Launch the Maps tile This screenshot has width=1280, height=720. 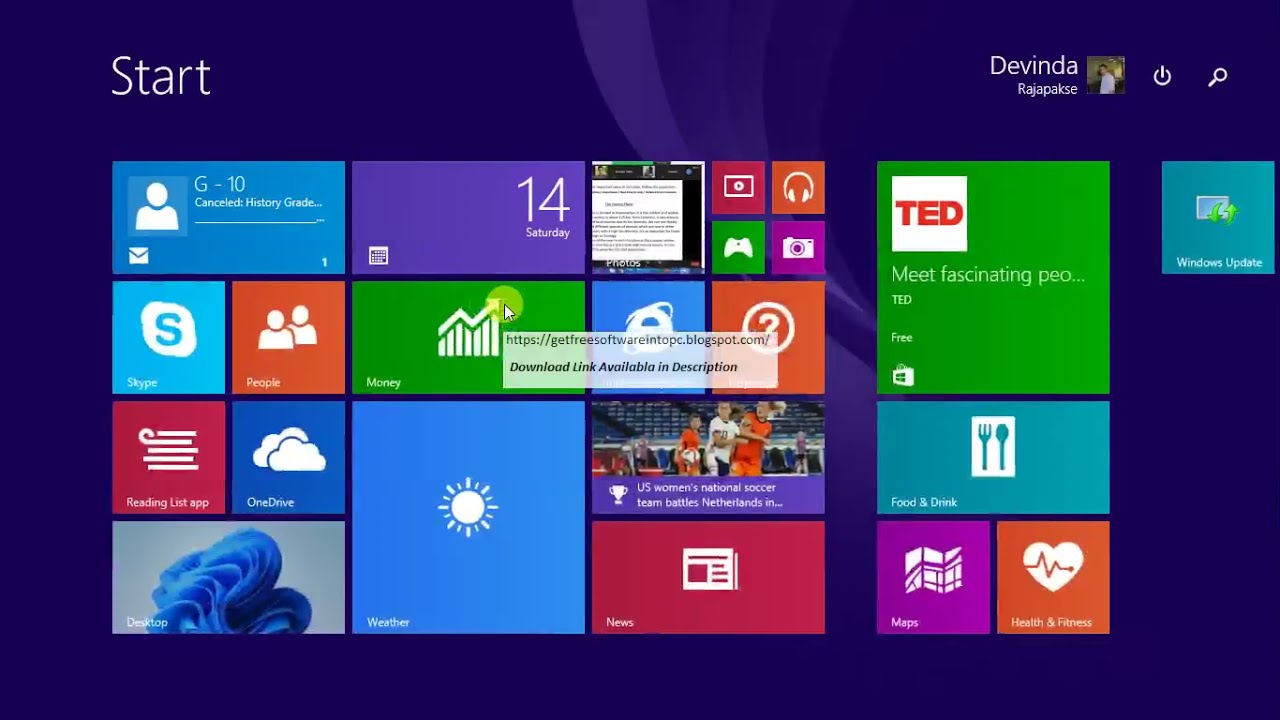click(x=933, y=577)
